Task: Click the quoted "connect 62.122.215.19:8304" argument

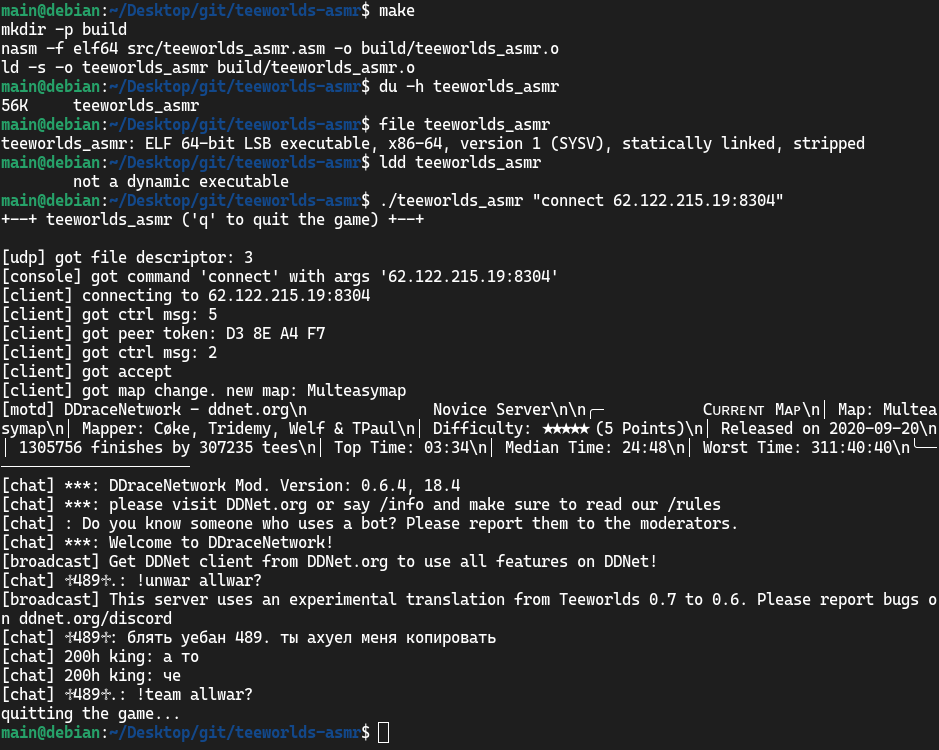Action: (658, 201)
